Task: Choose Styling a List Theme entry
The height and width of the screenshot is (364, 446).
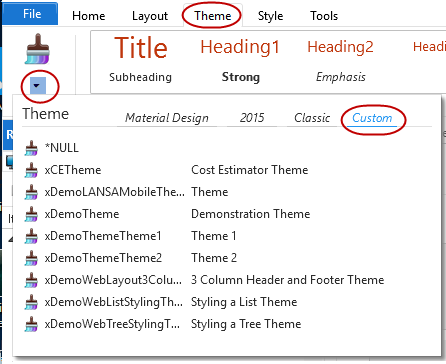Action: pos(244,302)
